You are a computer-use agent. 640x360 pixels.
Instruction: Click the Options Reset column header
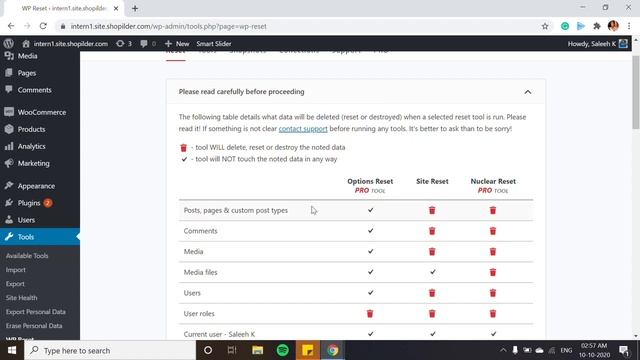(370, 181)
